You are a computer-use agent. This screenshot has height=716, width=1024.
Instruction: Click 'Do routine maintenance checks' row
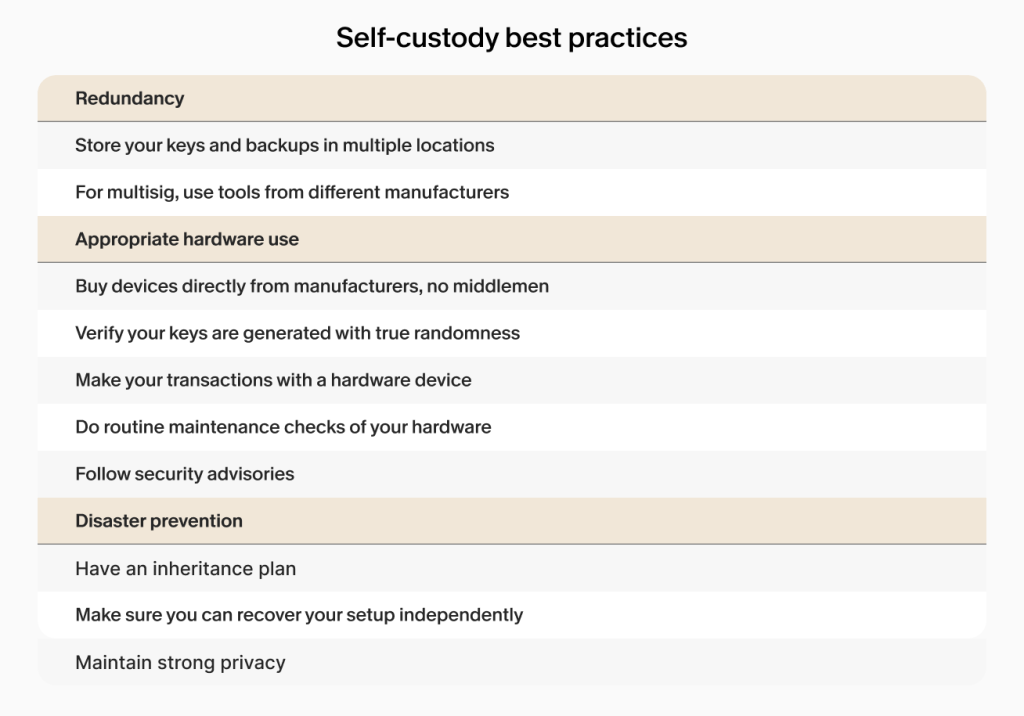pos(511,427)
